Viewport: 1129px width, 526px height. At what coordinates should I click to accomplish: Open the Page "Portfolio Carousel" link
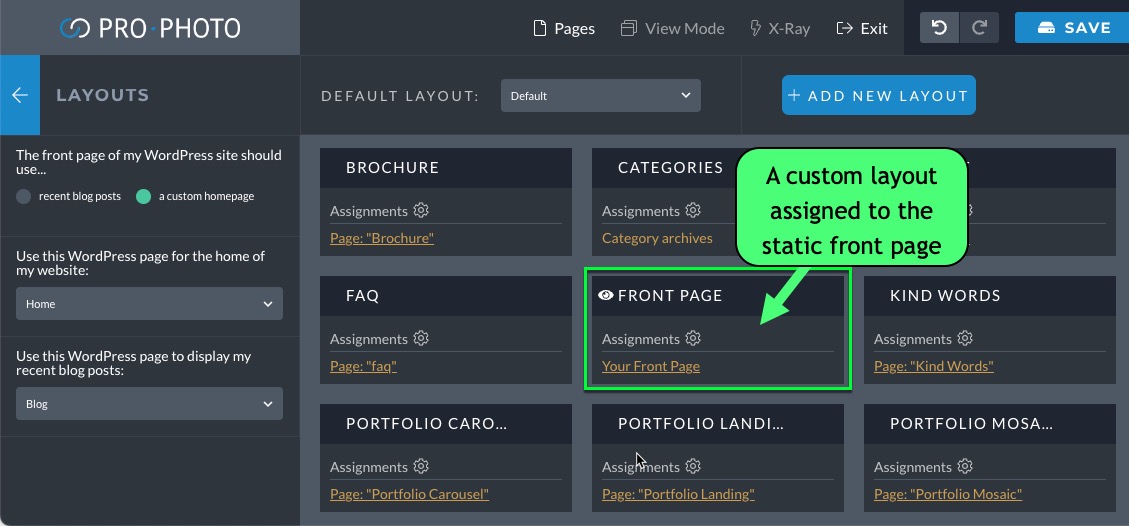409,494
